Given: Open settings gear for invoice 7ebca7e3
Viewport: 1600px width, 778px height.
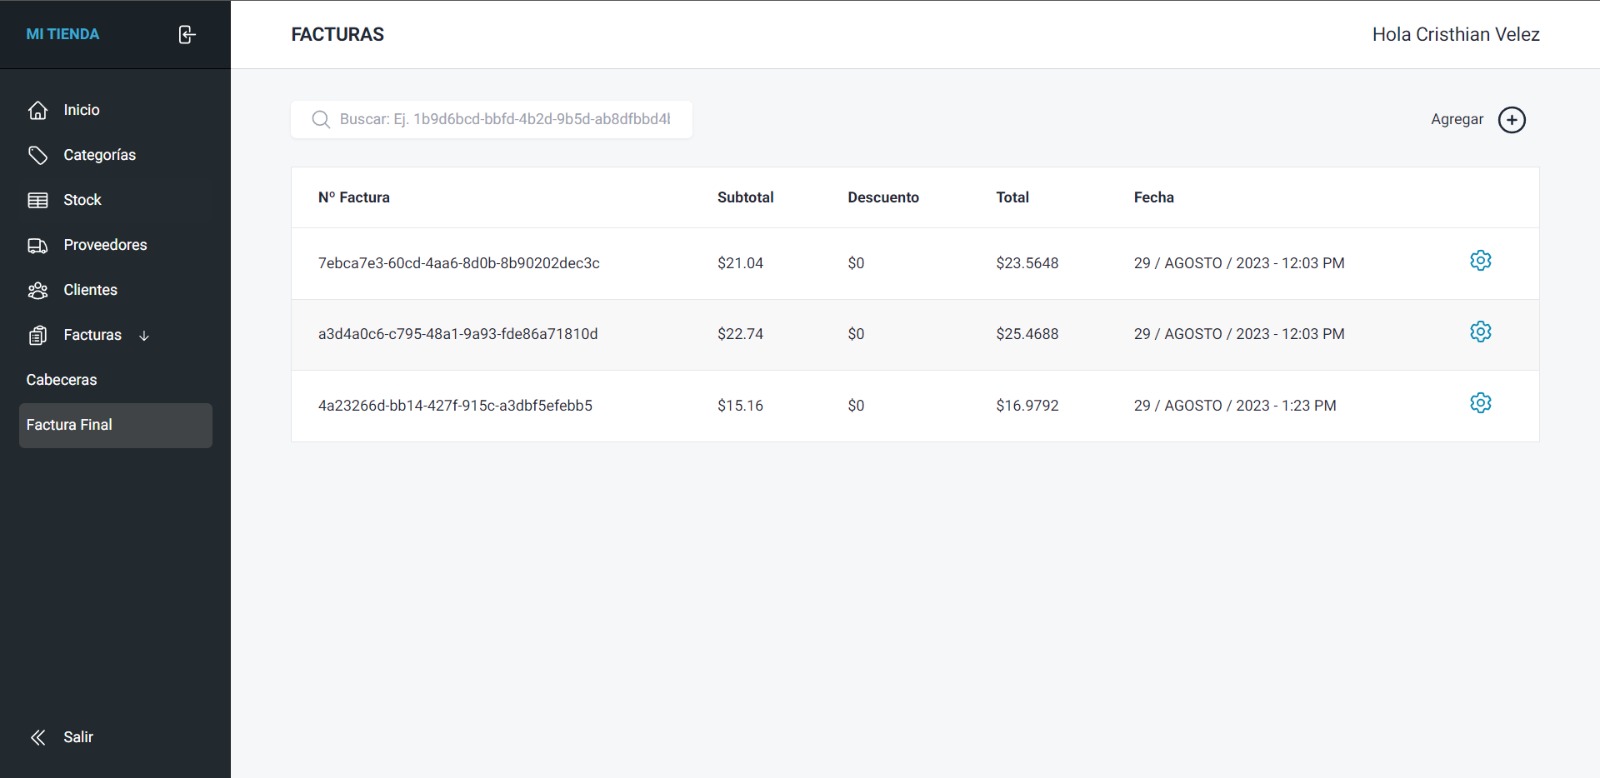Looking at the screenshot, I should point(1480,261).
